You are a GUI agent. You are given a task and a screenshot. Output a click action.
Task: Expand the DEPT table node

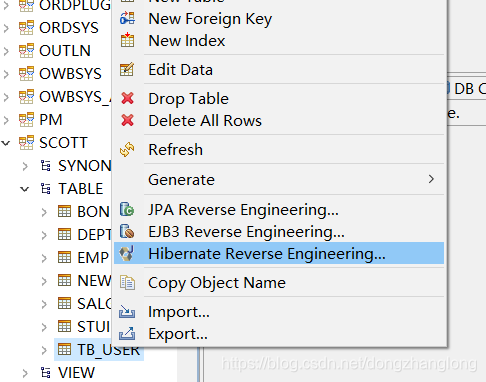[x=44, y=235]
